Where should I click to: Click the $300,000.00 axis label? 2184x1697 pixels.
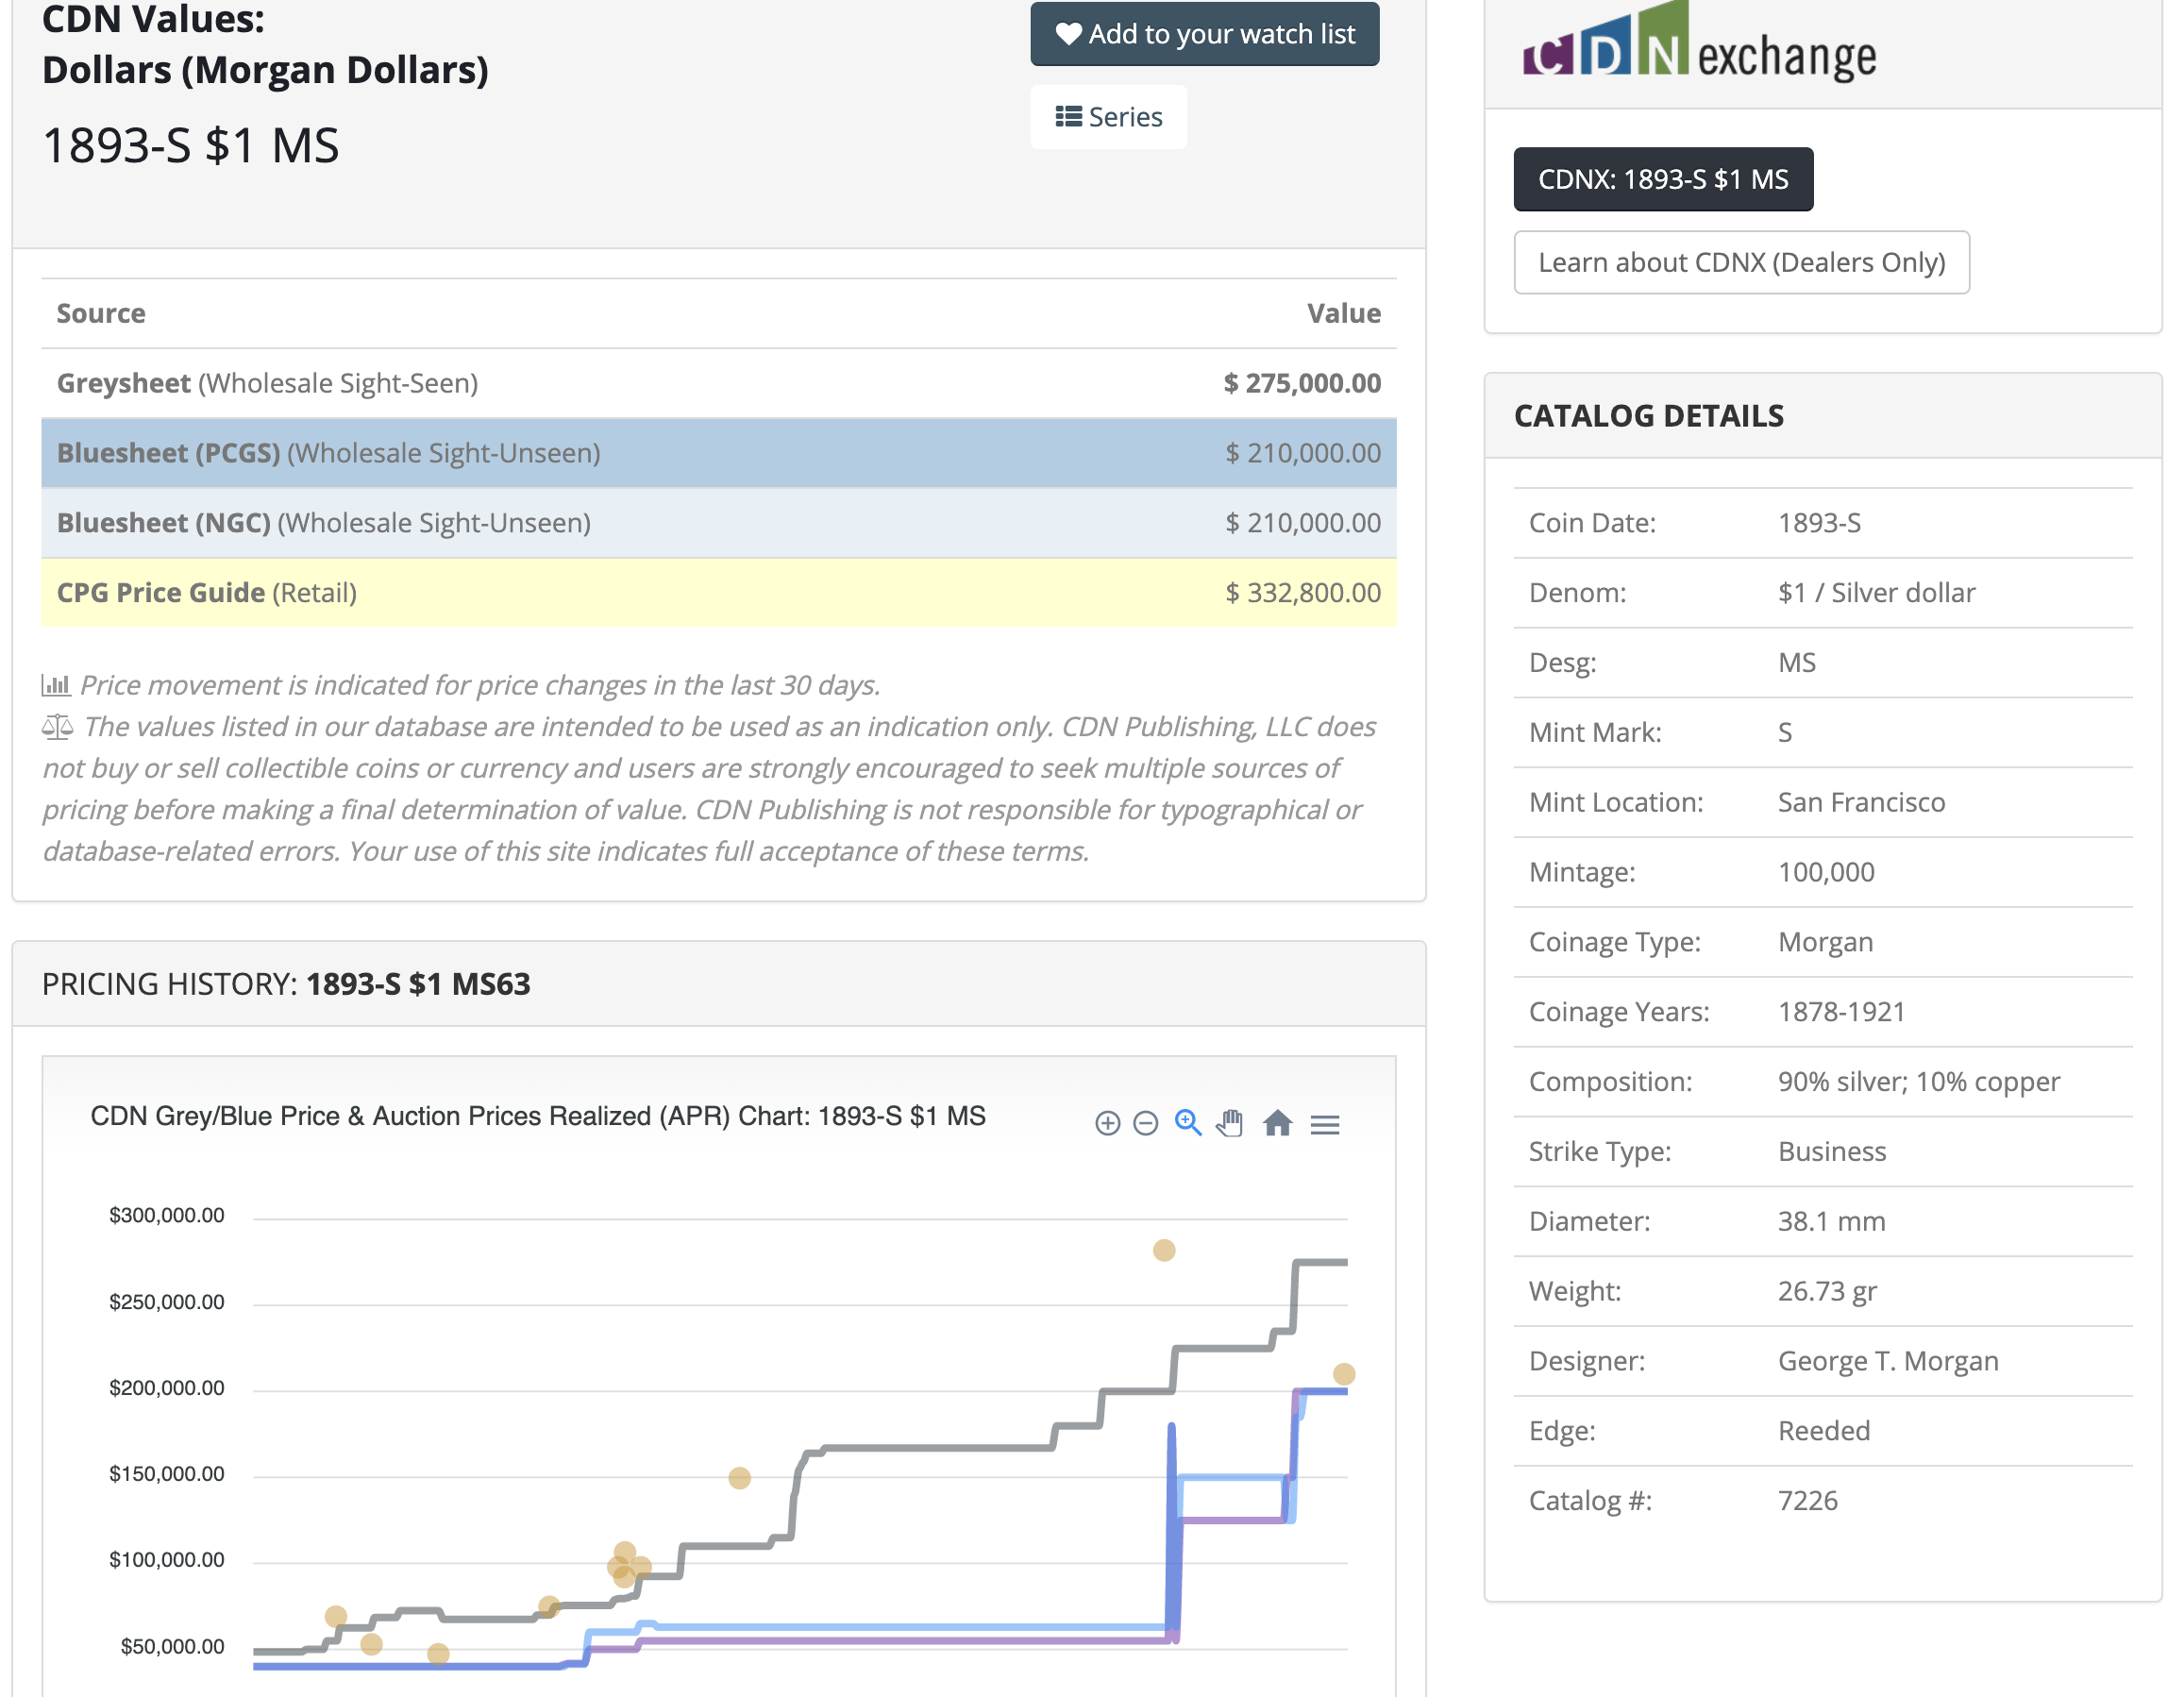[167, 1215]
